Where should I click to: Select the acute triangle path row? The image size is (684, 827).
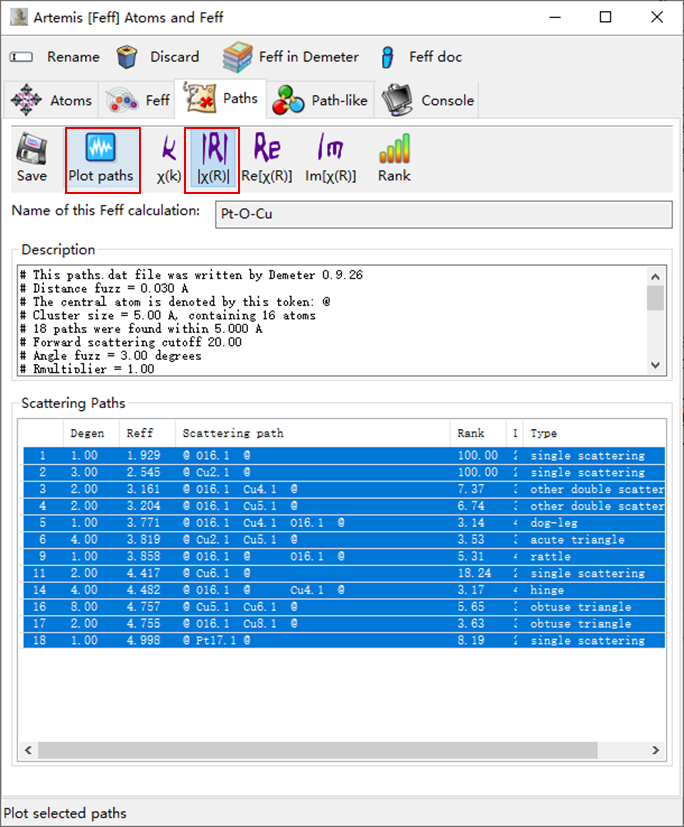point(344,540)
